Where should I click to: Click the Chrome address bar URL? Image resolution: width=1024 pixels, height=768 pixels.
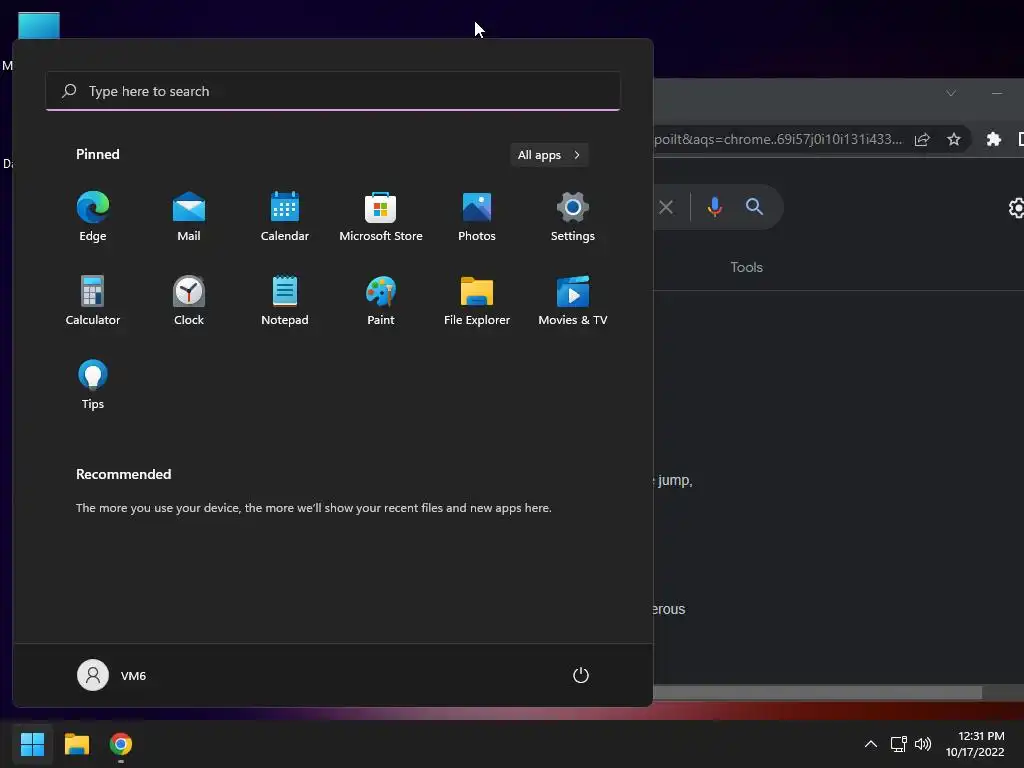coord(778,139)
